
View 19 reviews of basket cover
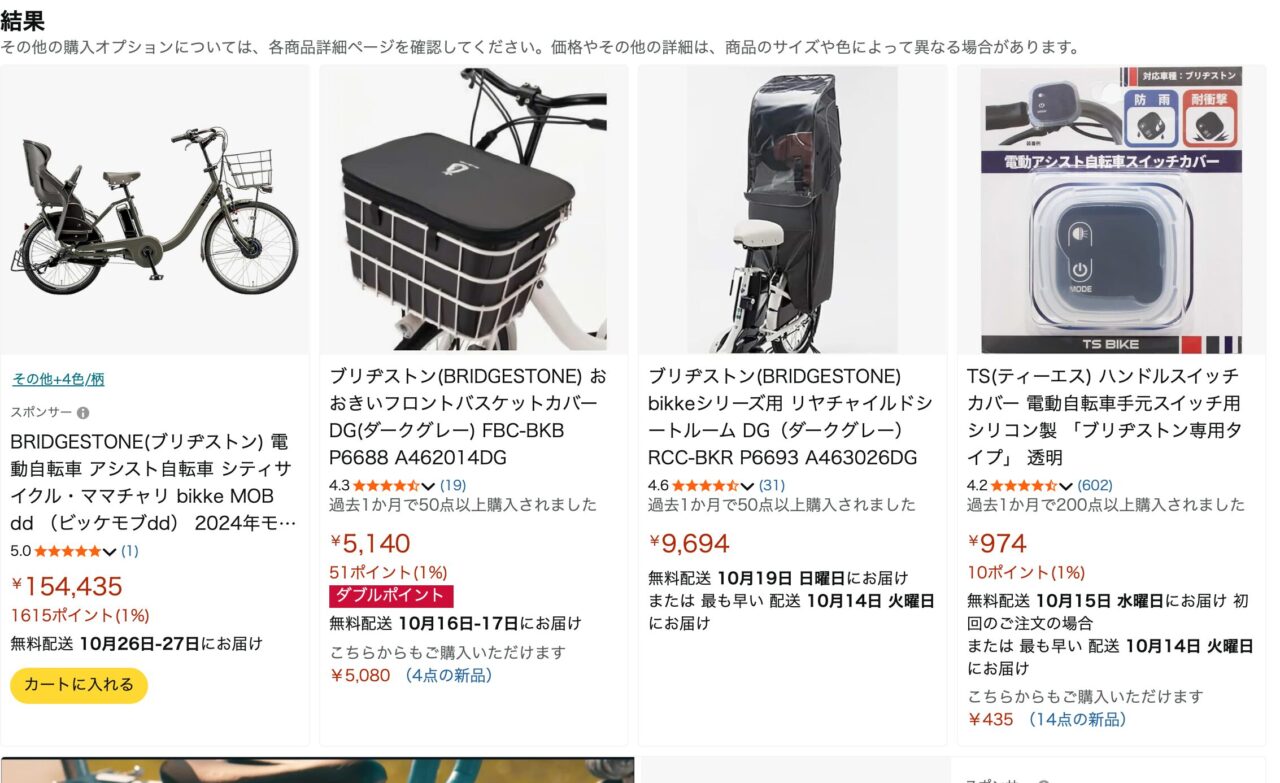453,485
